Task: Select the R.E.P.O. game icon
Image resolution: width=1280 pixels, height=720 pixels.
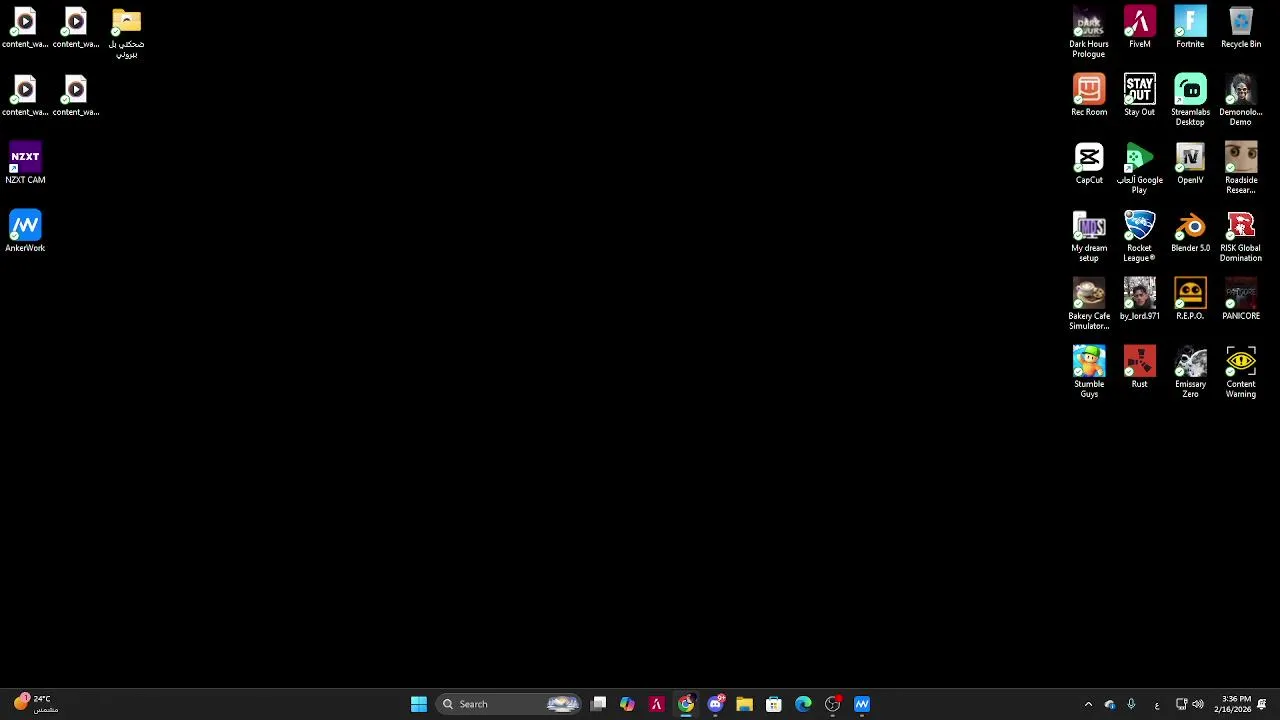Action: [1190, 300]
